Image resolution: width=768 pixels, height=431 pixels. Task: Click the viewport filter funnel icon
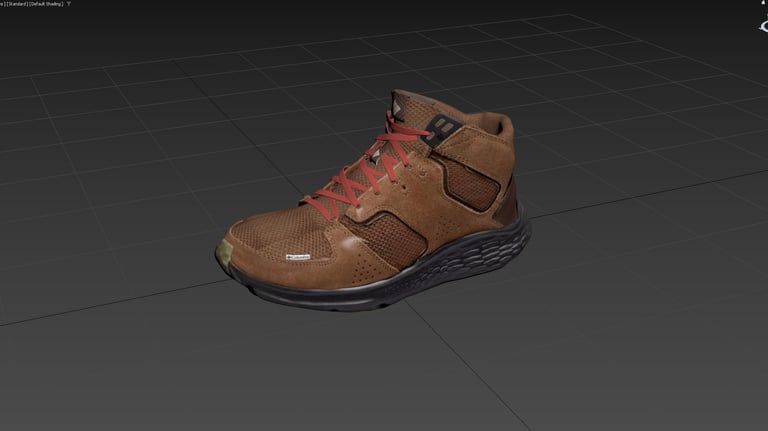click(x=69, y=4)
